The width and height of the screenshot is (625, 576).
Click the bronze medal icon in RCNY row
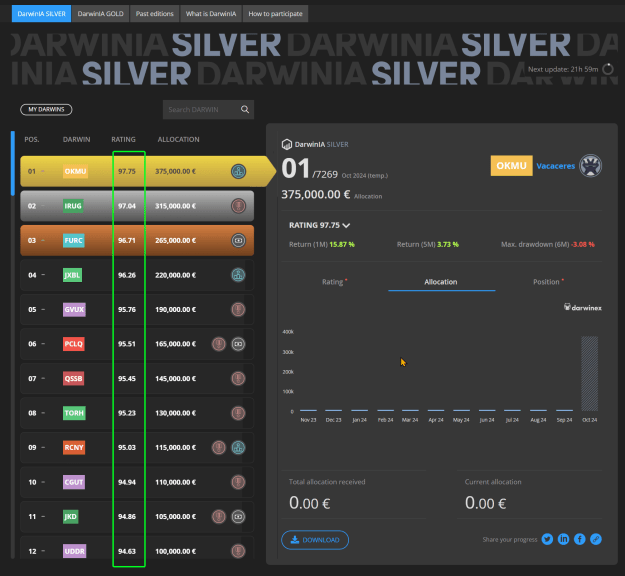[x=219, y=448]
